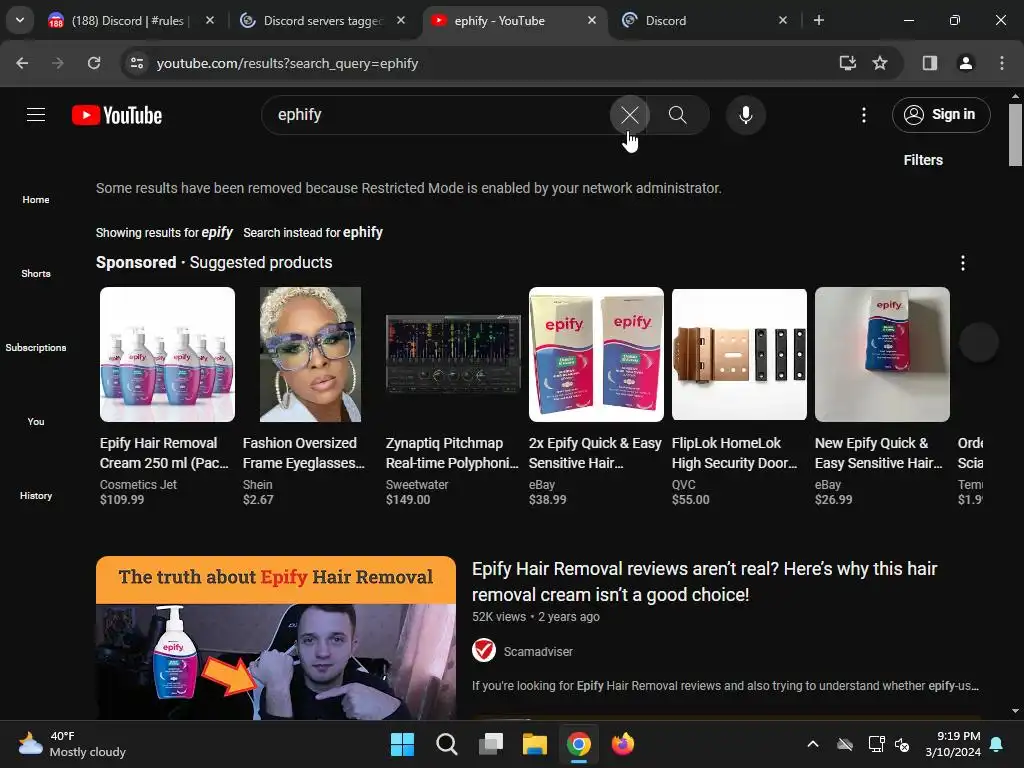Open the YouTube hamburger guide menu
The height and width of the screenshot is (768, 1024).
36,115
